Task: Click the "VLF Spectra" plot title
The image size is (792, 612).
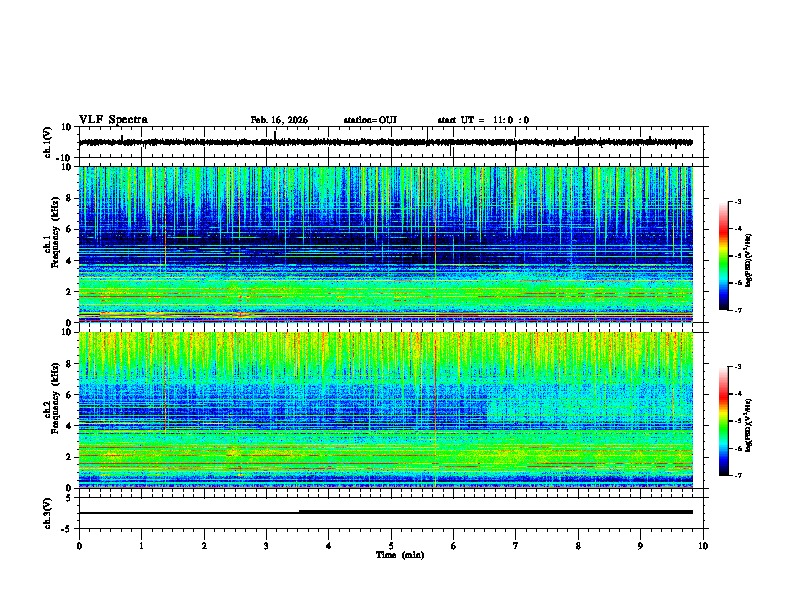Action: [113, 120]
